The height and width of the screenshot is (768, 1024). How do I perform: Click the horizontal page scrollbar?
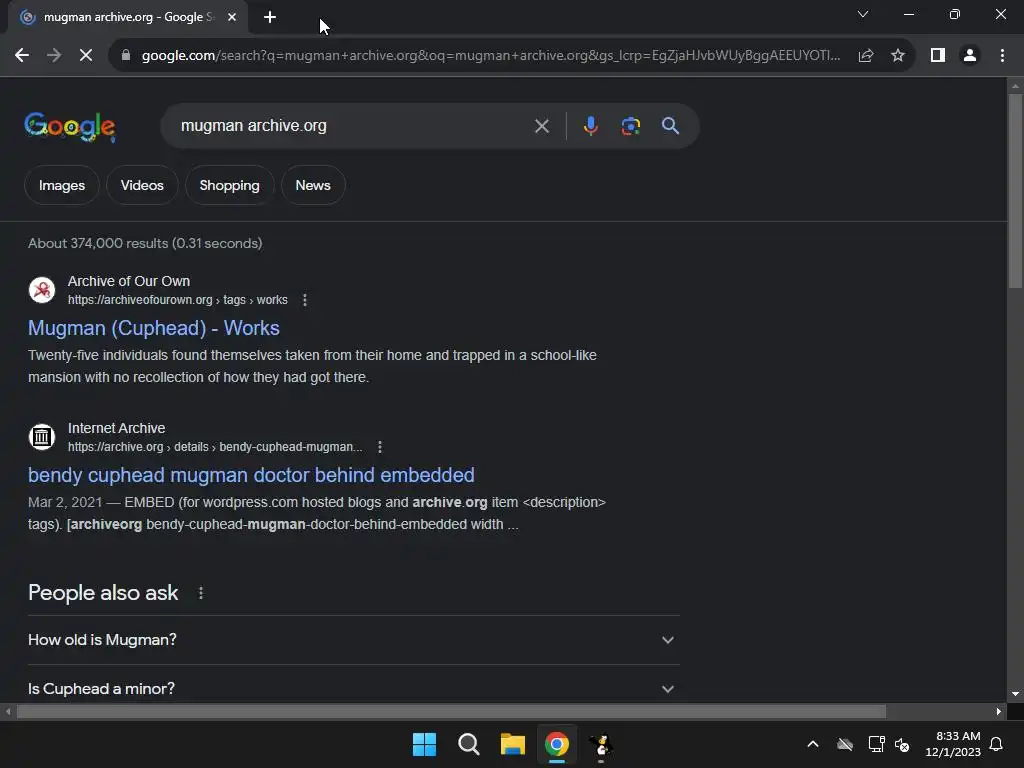[451, 711]
